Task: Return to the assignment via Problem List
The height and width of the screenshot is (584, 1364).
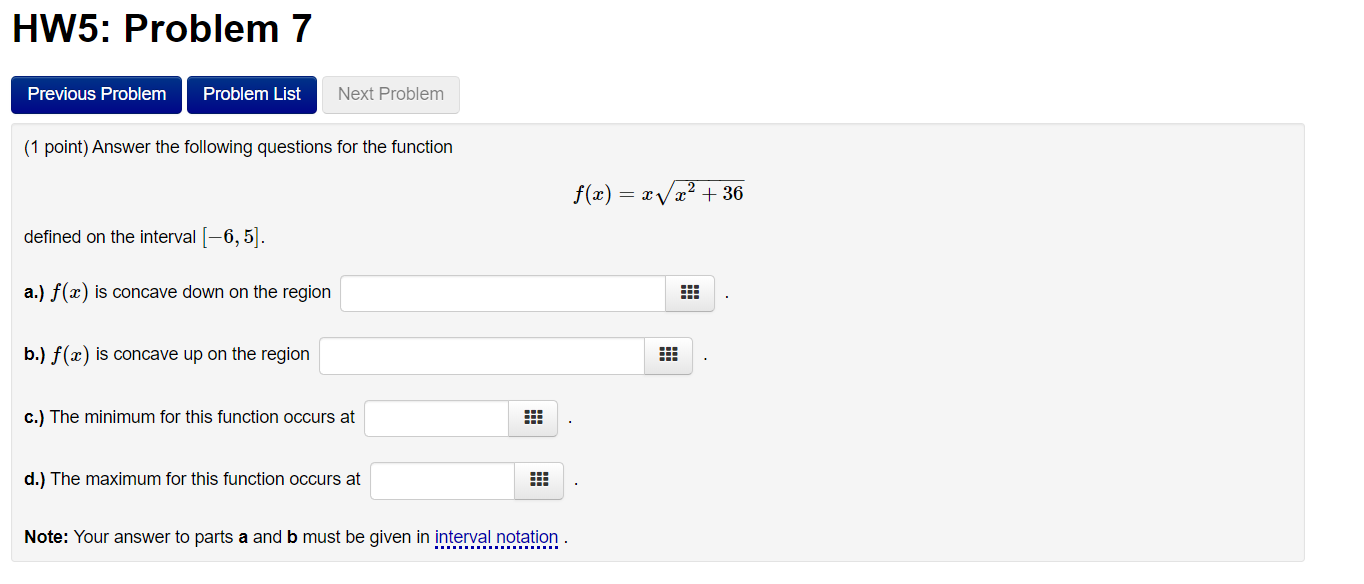Action: click(251, 94)
